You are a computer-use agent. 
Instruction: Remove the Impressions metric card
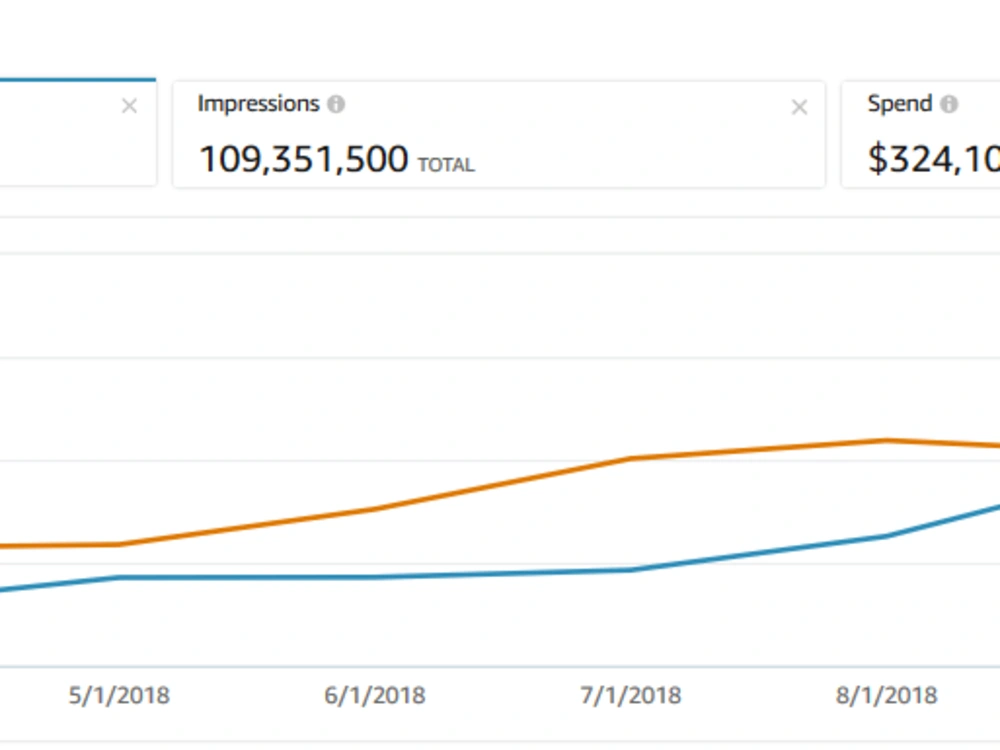pyautogui.click(x=799, y=107)
